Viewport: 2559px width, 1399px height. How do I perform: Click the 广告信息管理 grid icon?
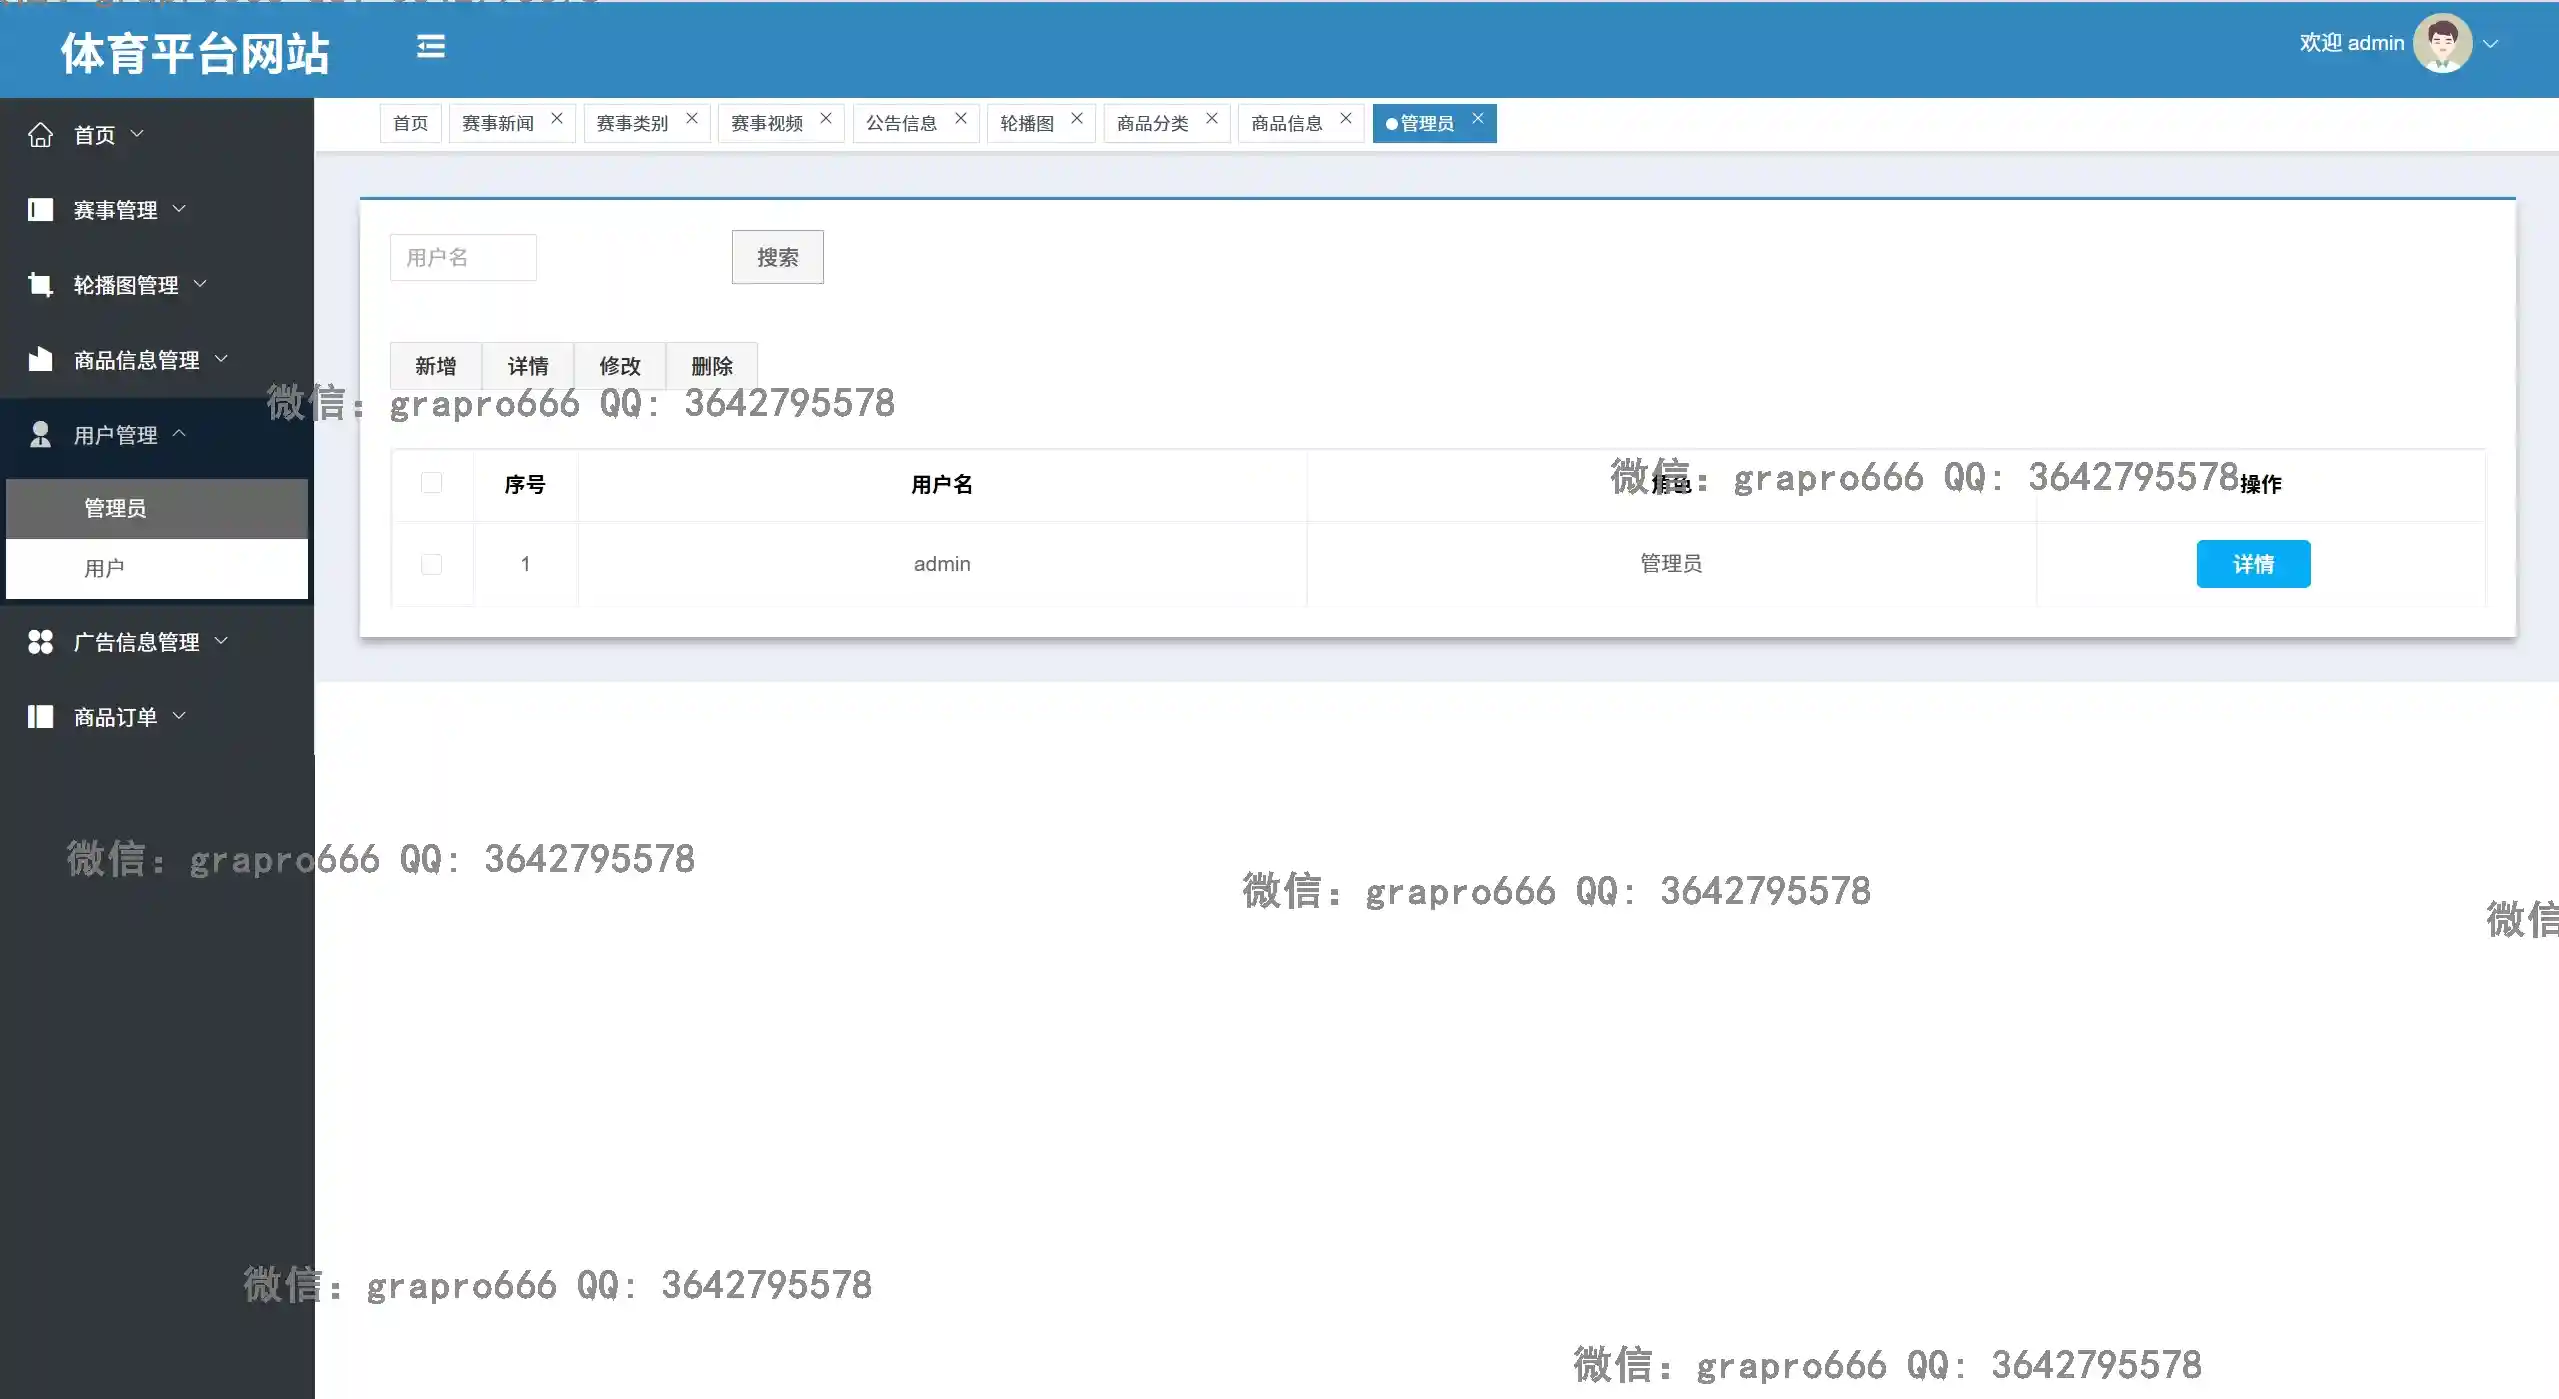40,642
